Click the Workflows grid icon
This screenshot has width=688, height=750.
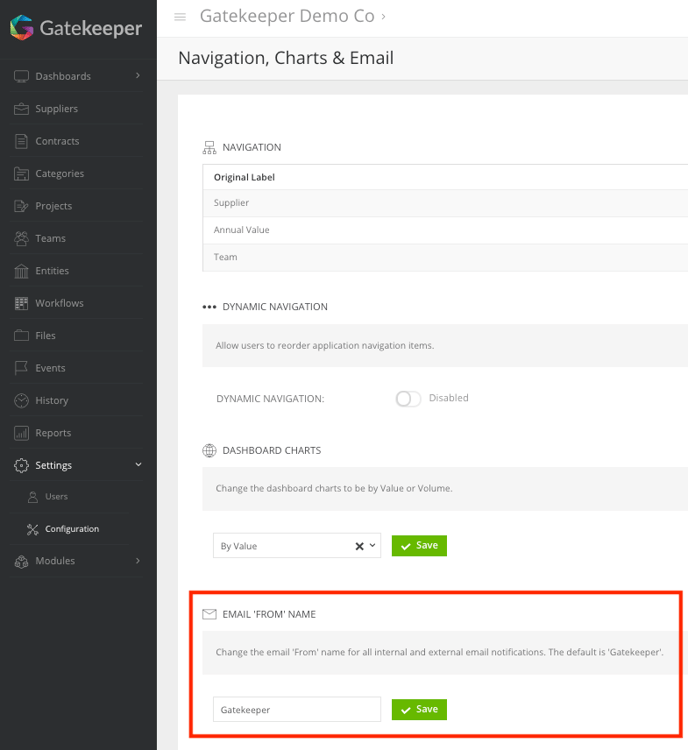click(21, 303)
